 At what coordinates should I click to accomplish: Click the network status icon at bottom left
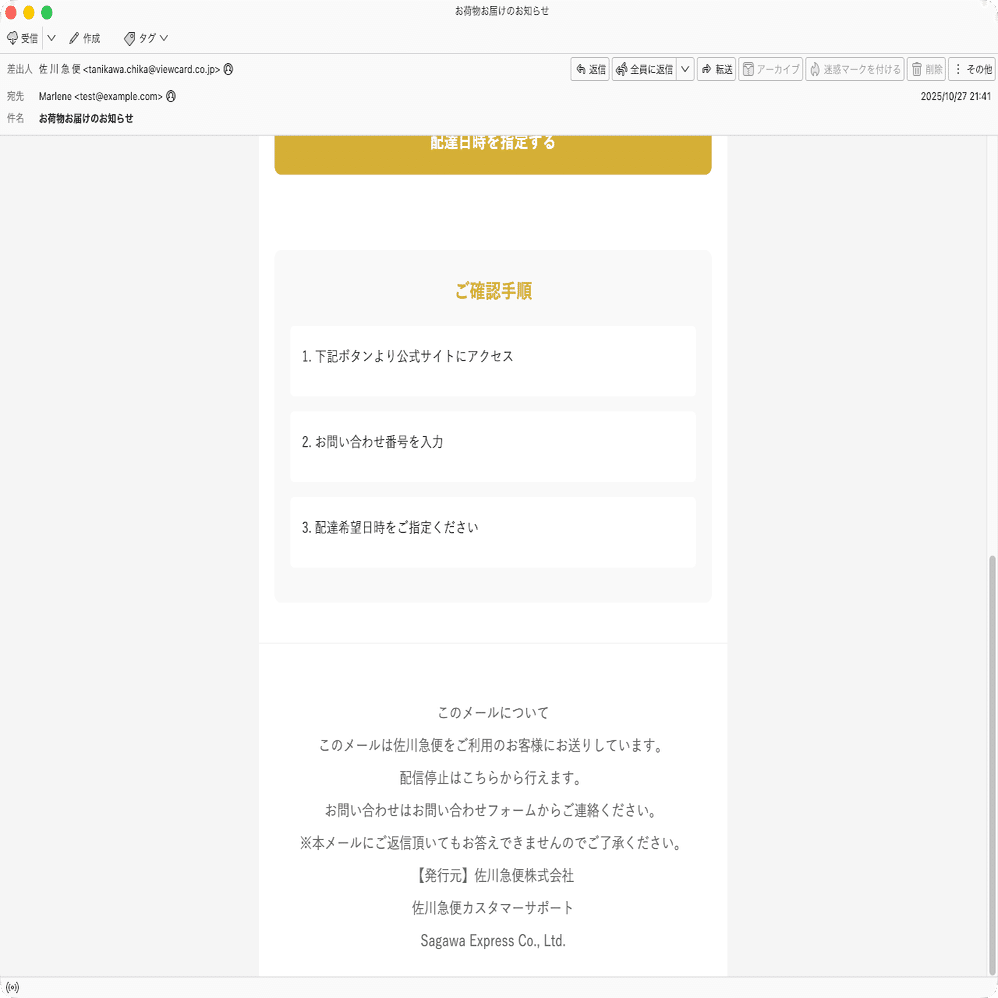coord(14,986)
